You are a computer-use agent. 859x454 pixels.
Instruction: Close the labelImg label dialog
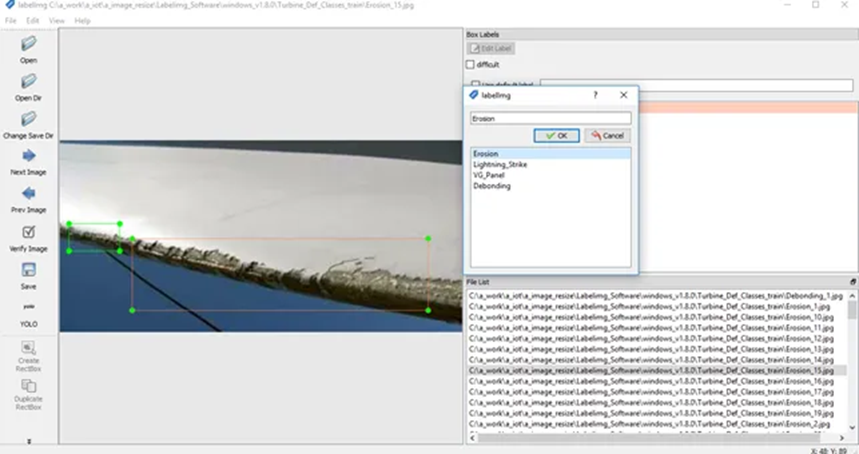pyautogui.click(x=623, y=95)
